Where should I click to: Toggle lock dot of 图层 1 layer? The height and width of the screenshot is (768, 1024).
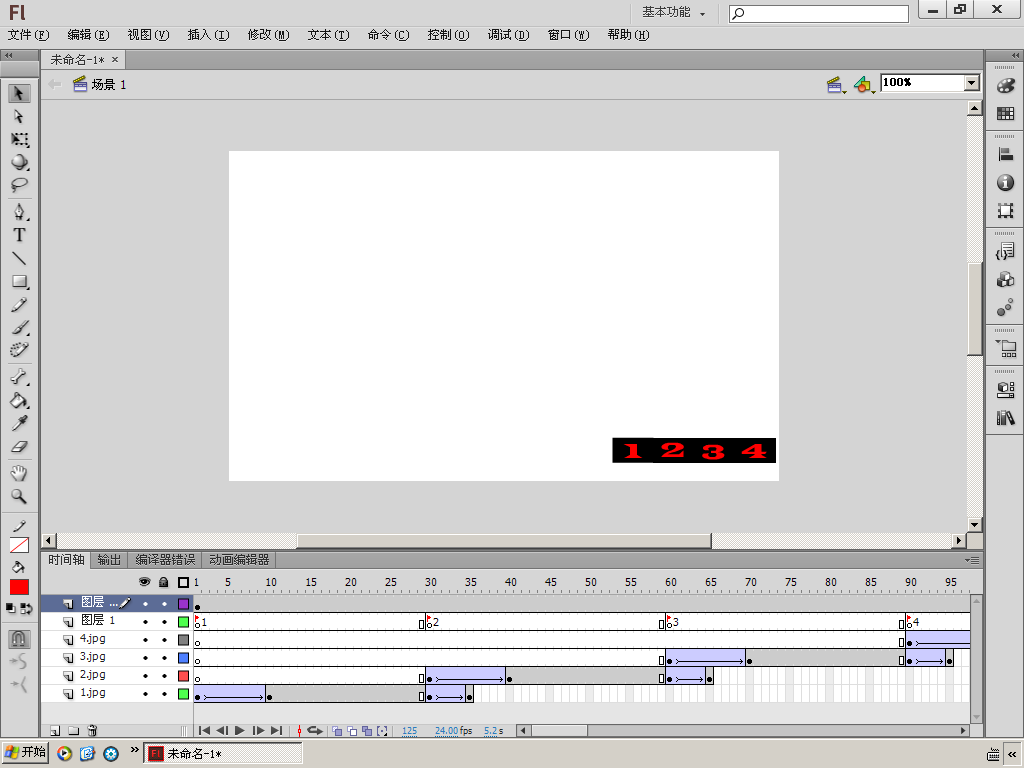tap(165, 622)
